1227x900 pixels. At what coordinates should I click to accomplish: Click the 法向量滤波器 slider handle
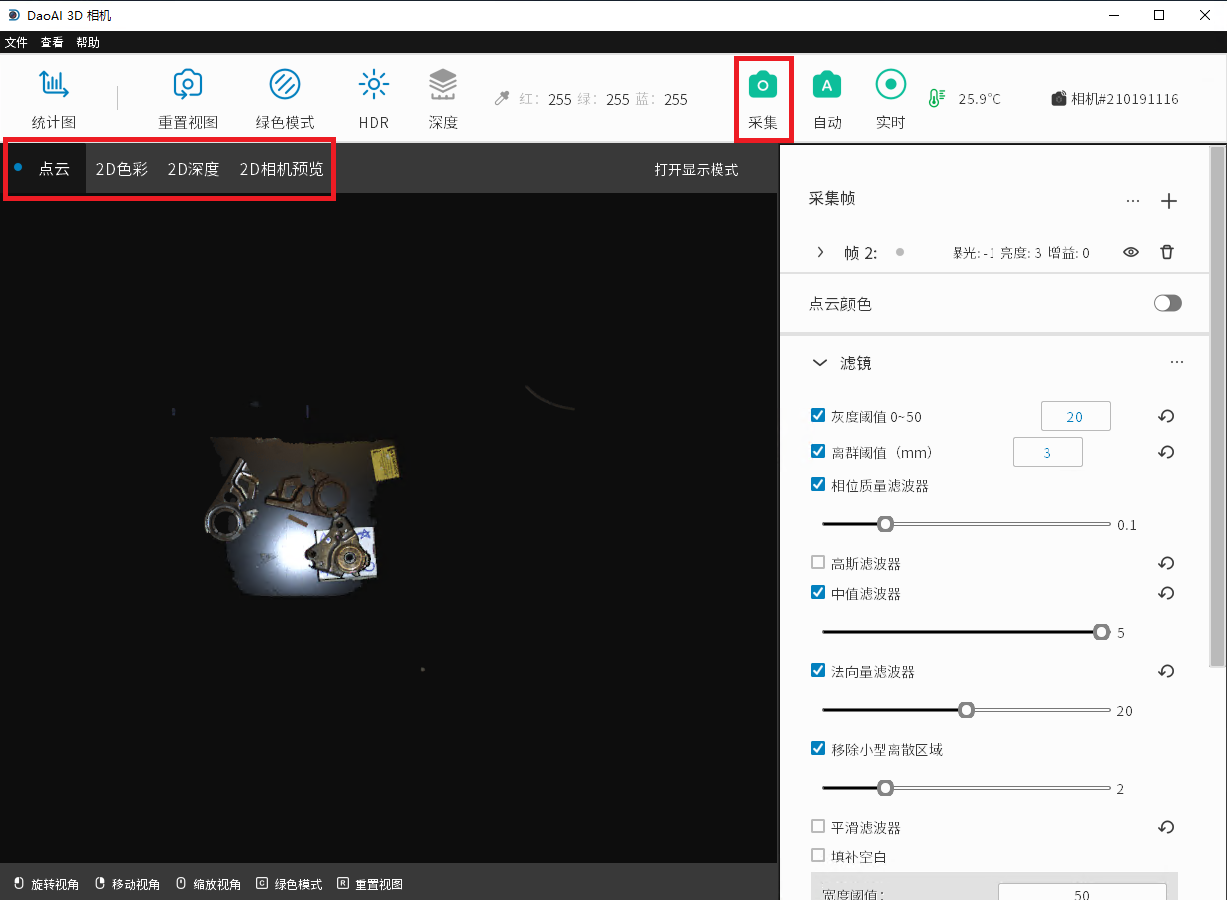[966, 710]
